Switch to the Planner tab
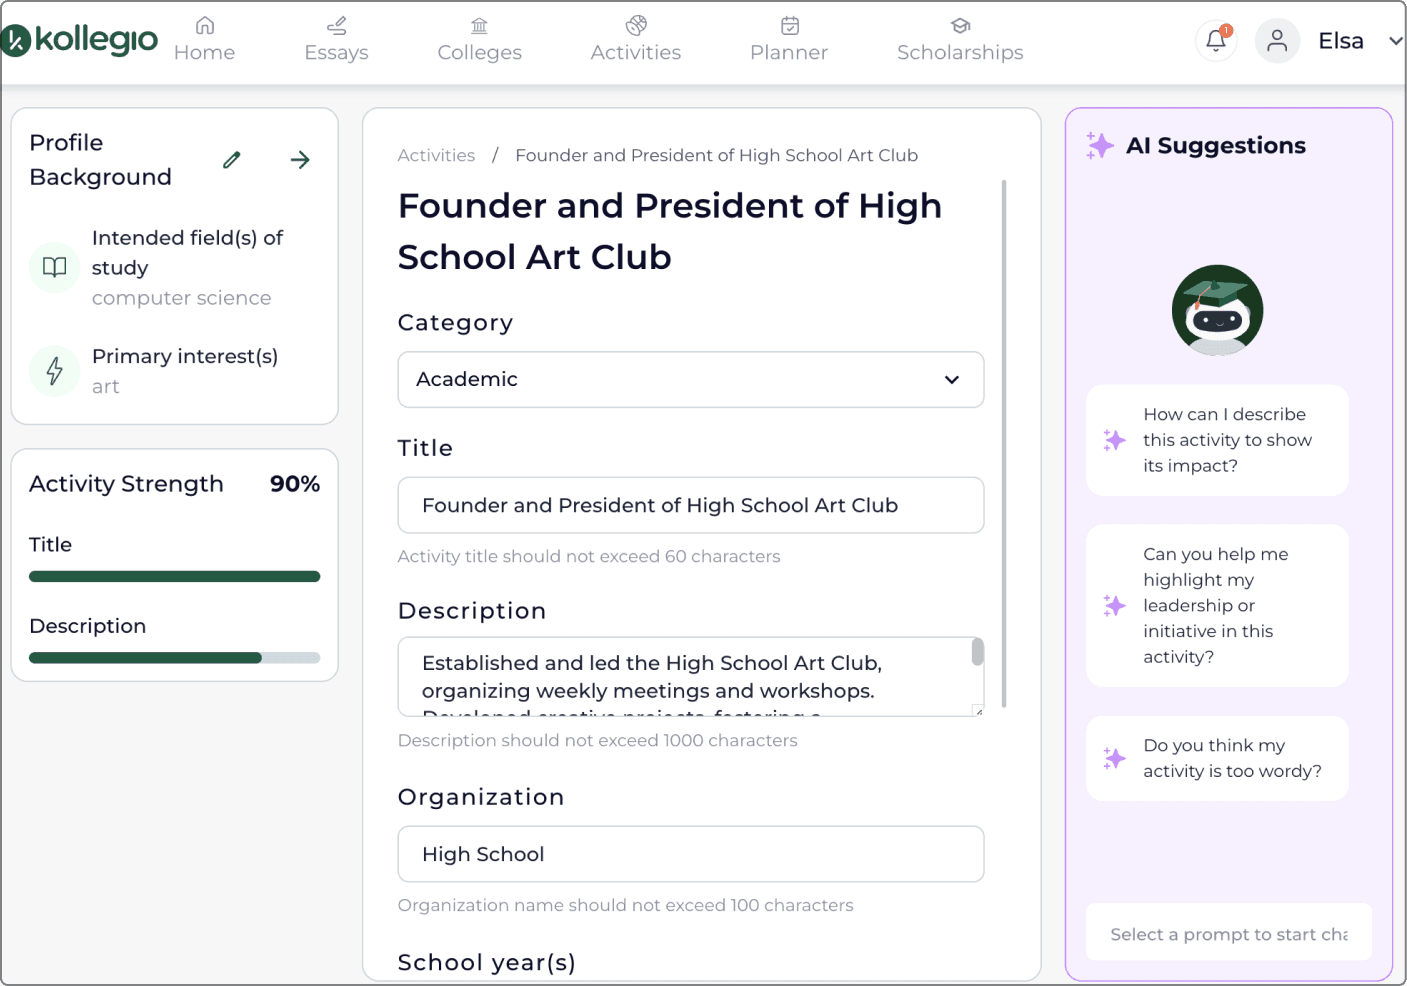1407x986 pixels. click(789, 40)
